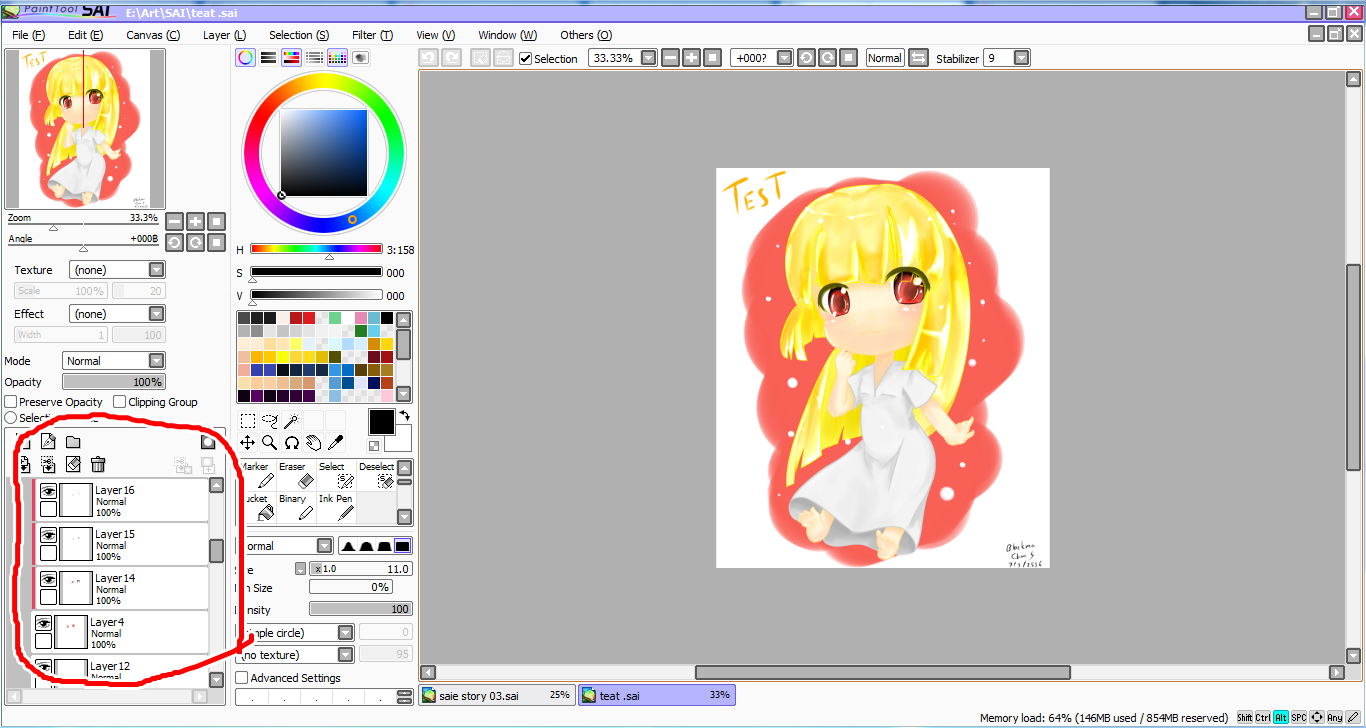1366x728 pixels.
Task: Uncheck the Selection checkbox in toolbar
Action: 526,59
